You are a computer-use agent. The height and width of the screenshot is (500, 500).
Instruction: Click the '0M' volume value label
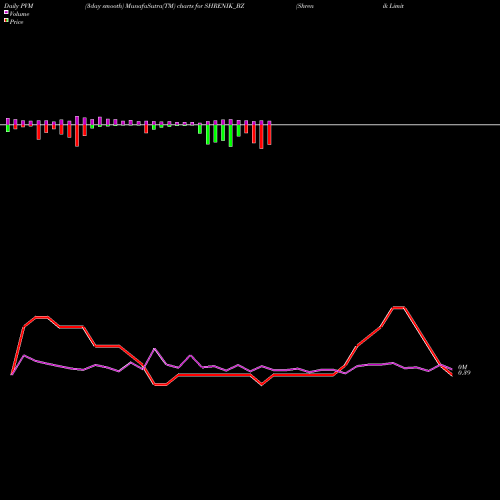pos(462,367)
